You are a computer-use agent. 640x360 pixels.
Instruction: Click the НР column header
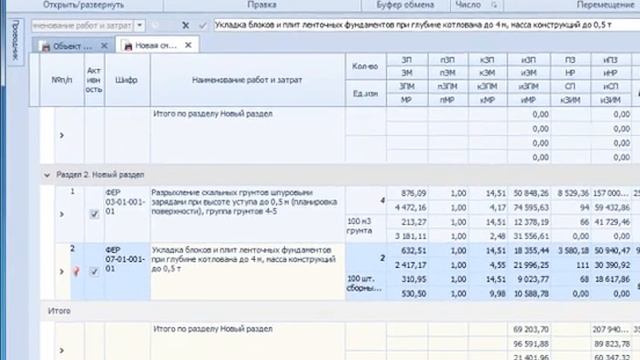[x=570, y=73]
